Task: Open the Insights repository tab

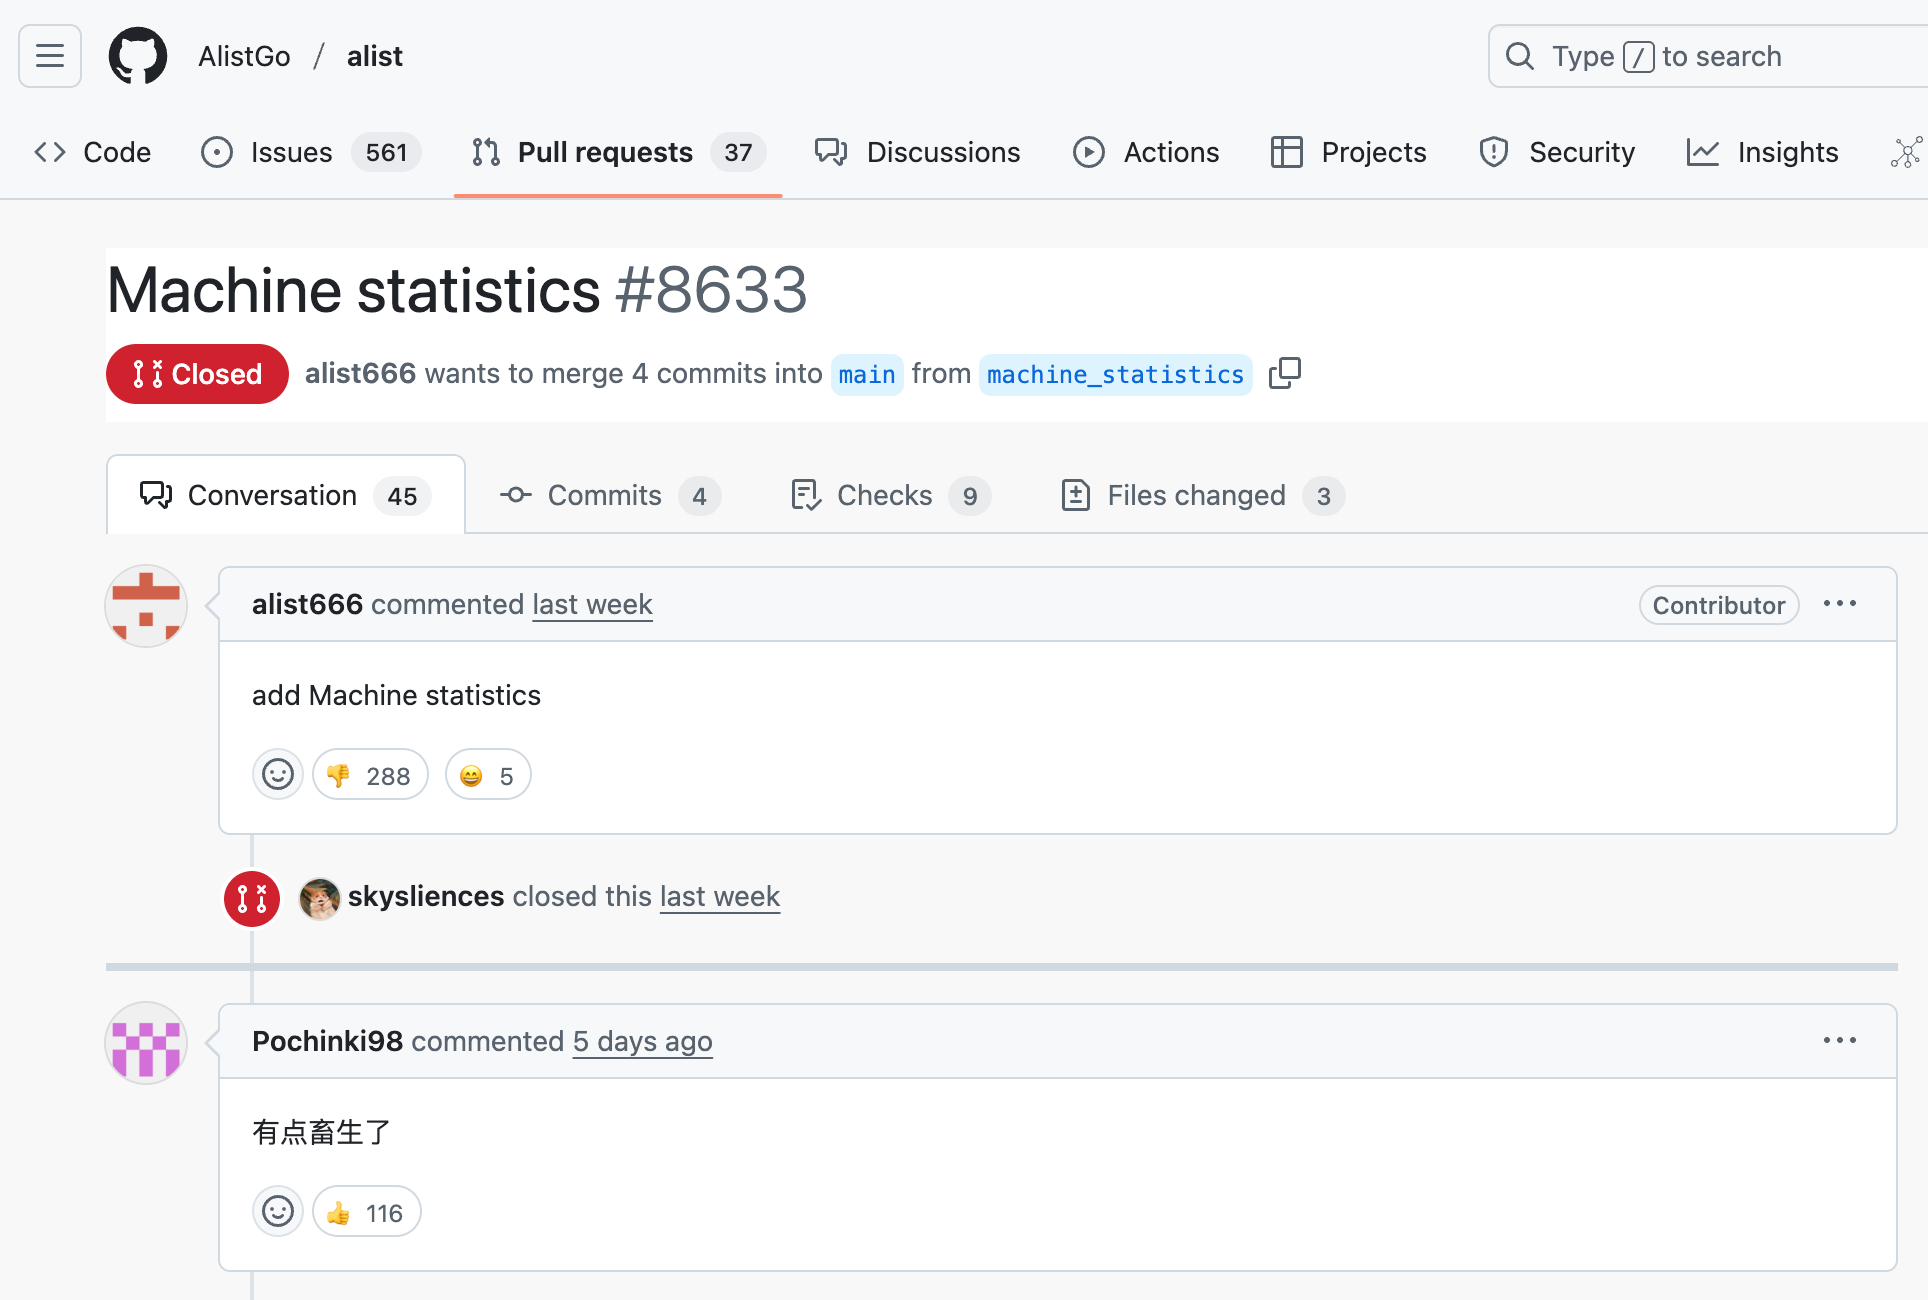Action: click(x=1763, y=152)
